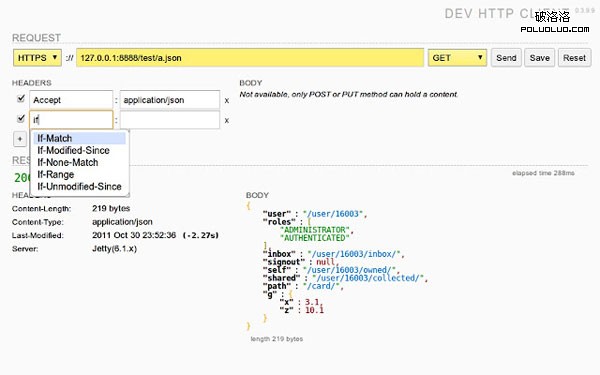This screenshot has width=600, height=375.
Task: Click the empty header value field
Action: [x=170, y=120]
